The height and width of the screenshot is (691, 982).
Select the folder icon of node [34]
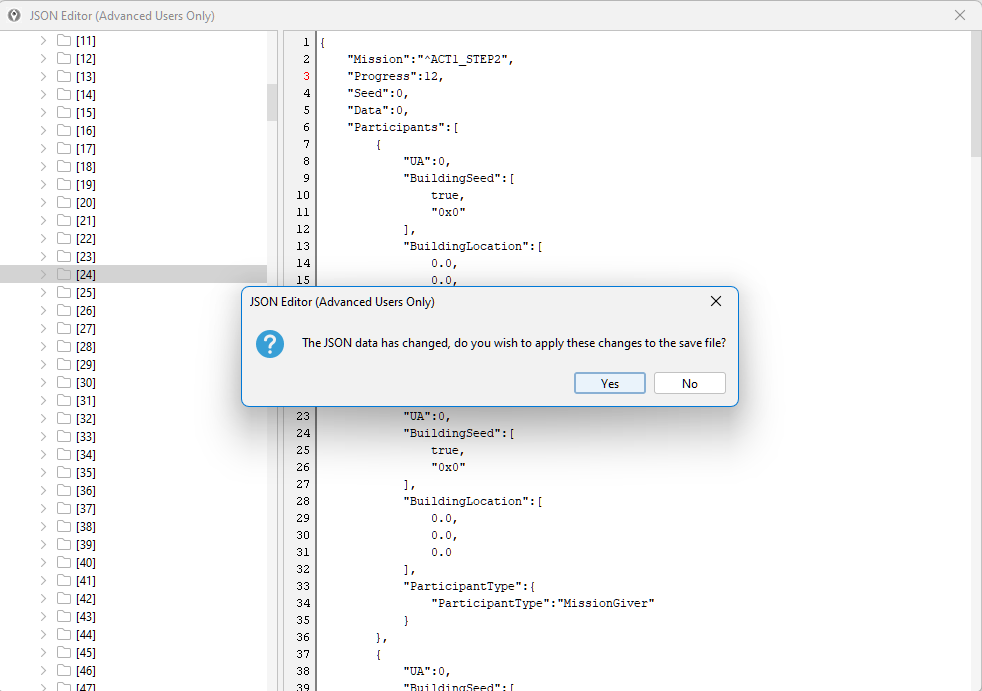pyautogui.click(x=64, y=455)
